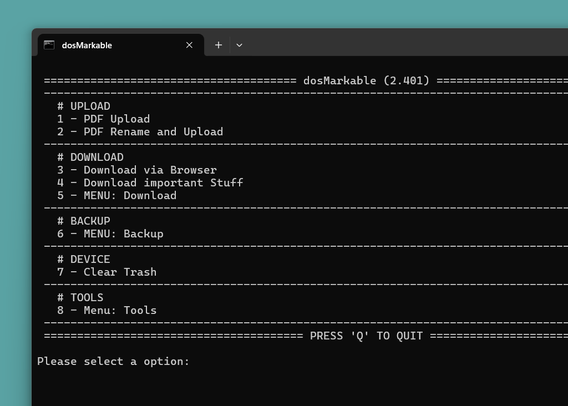The width and height of the screenshot is (568, 406).
Task: Click '6 - MENU: Backup' line
Action: click(110, 234)
